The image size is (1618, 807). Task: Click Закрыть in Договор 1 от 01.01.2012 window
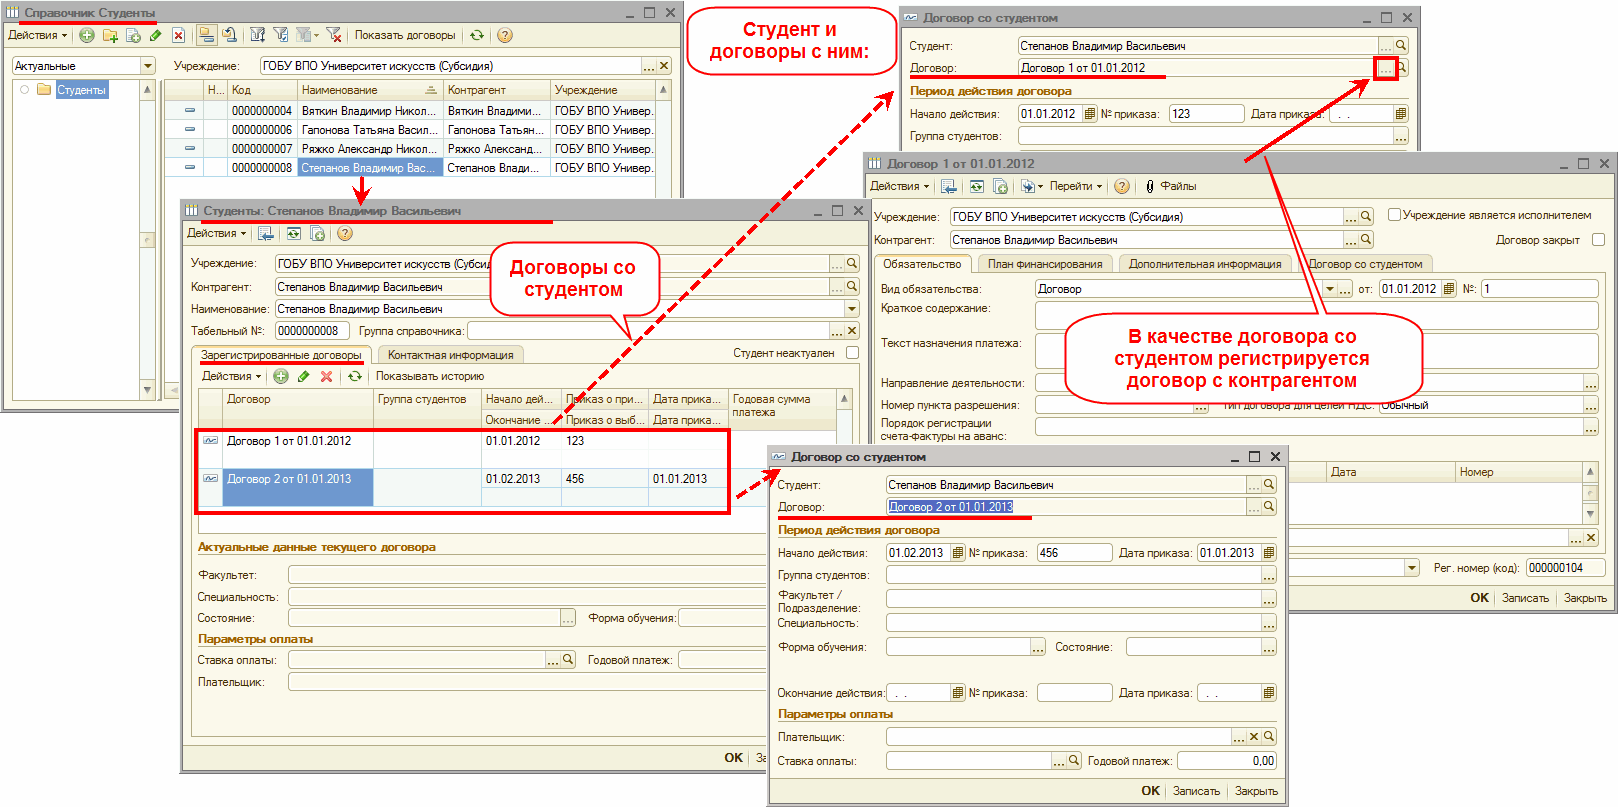pyautogui.click(x=1585, y=598)
